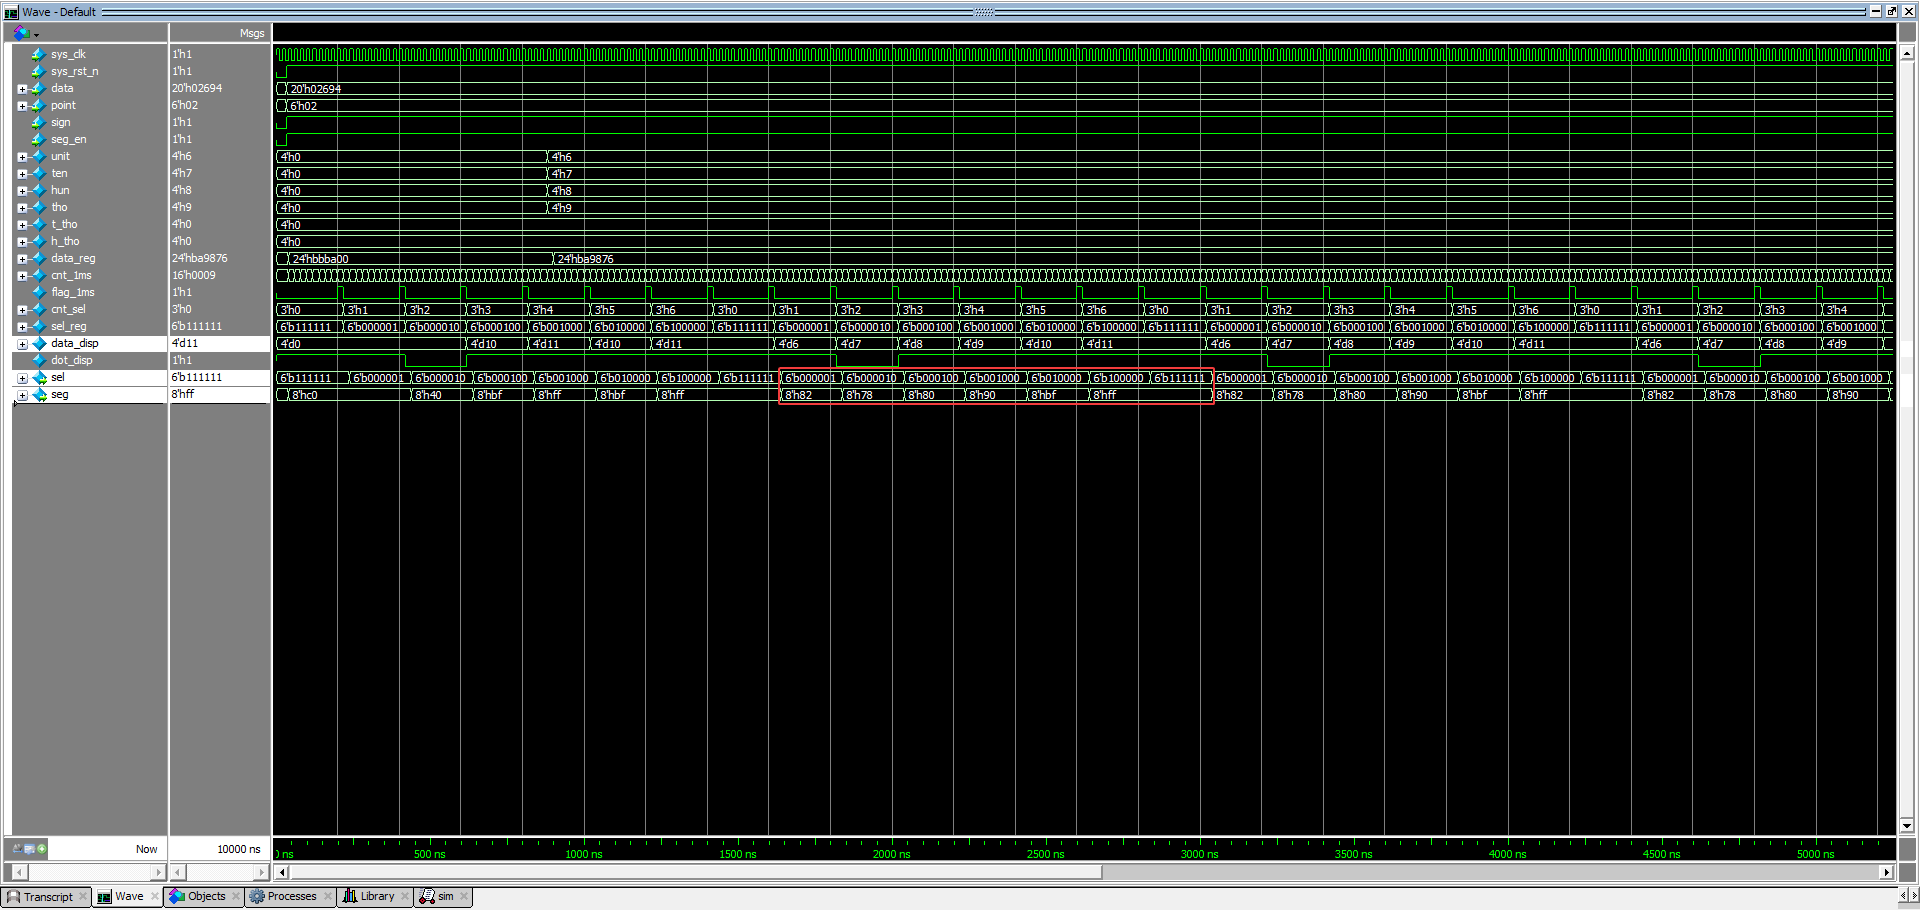
Task: Click the data_reg value 24'hba9876
Action: 200,258
